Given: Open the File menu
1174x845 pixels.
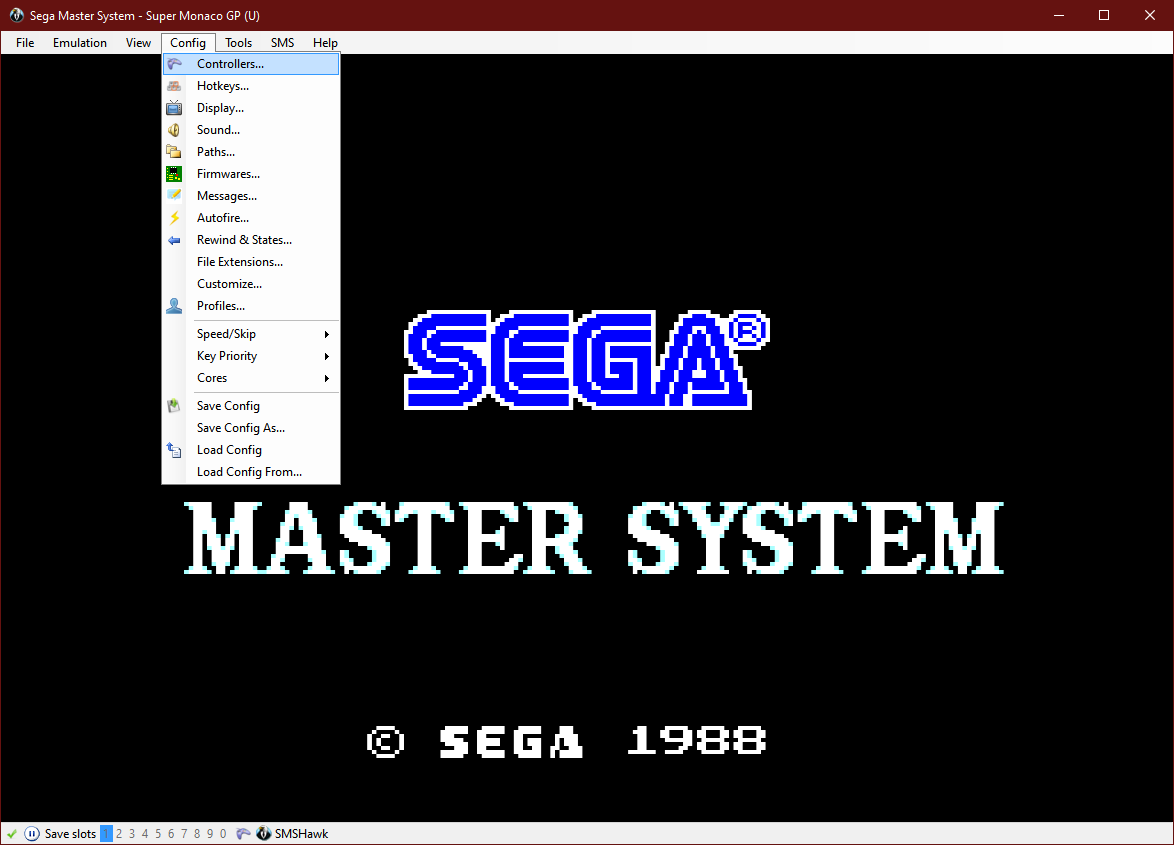Looking at the screenshot, I should [25, 43].
